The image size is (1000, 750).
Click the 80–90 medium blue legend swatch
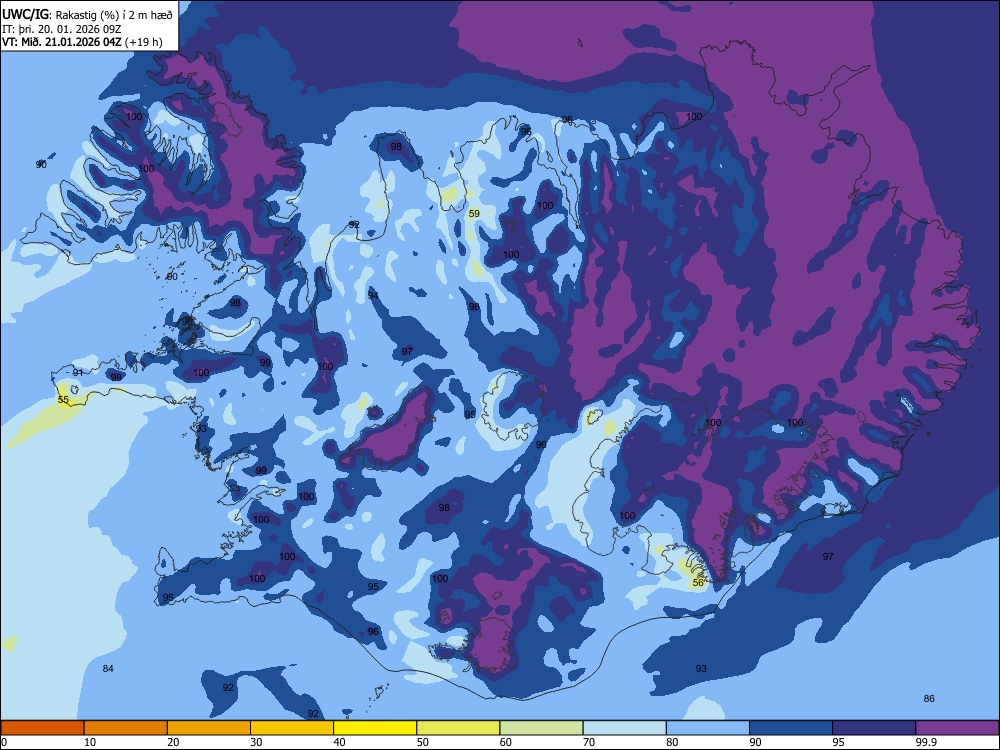[708, 728]
